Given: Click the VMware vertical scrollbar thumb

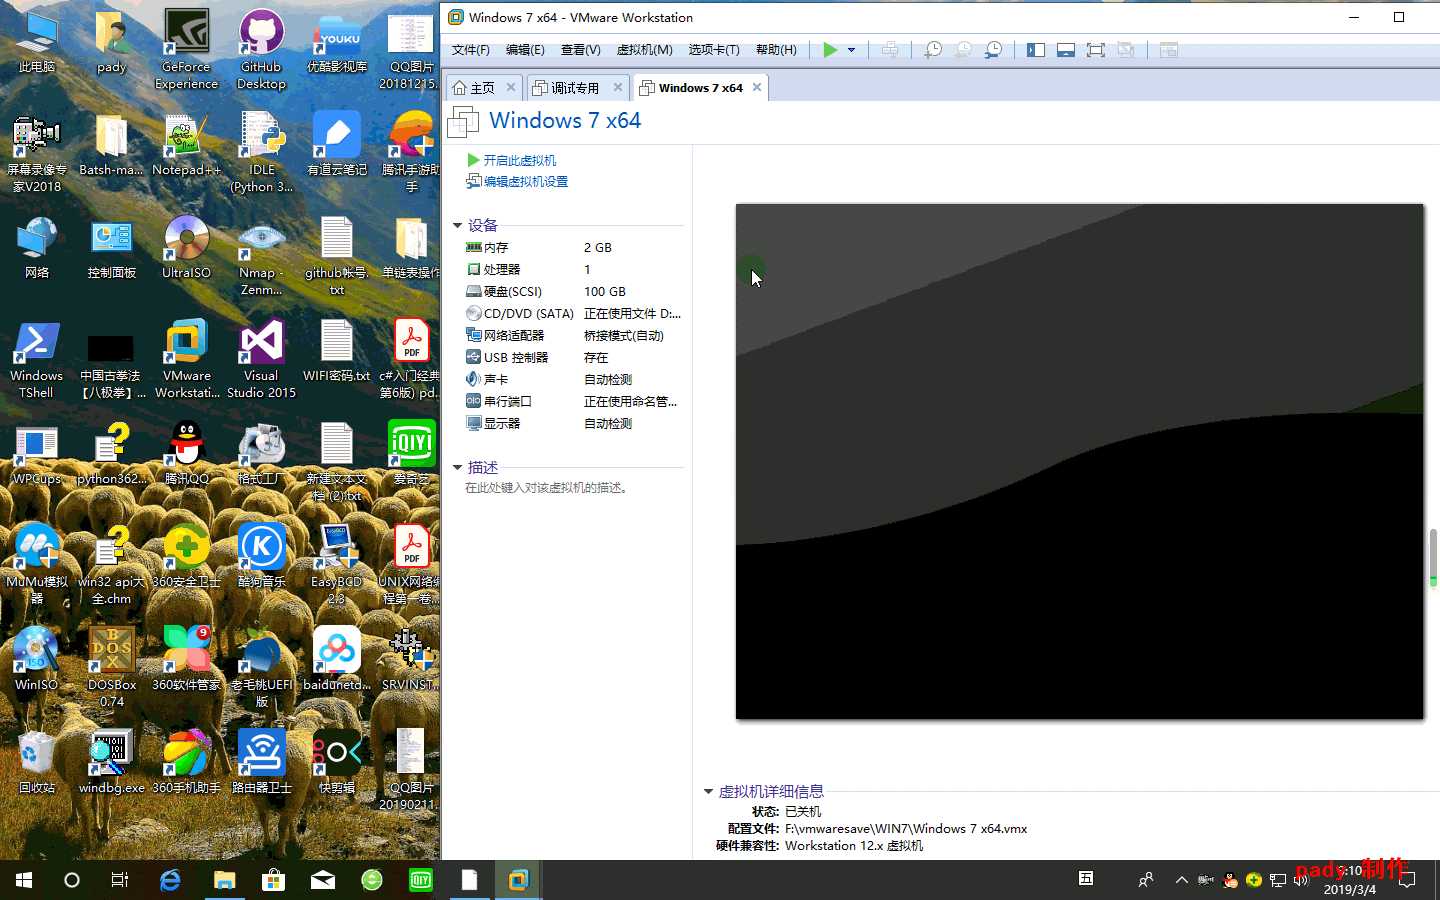Looking at the screenshot, I should pos(1433,558).
